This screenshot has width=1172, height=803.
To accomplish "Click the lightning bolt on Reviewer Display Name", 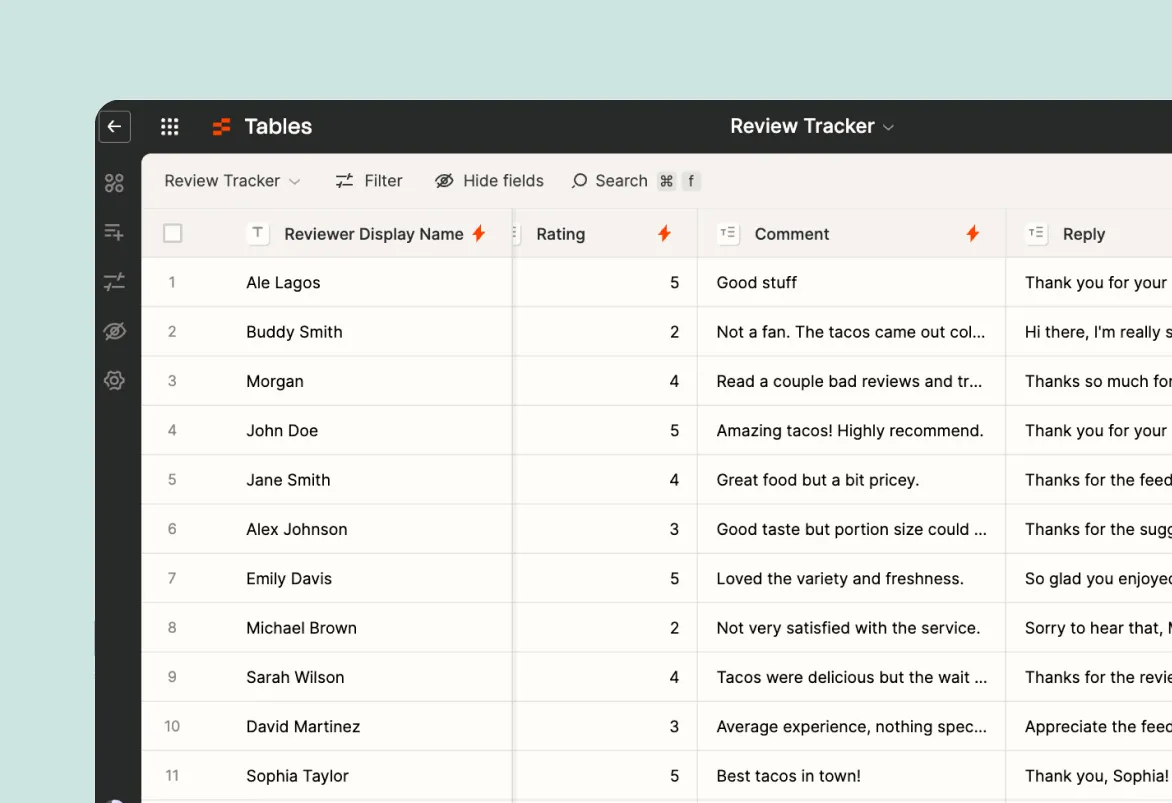I will 479,233.
